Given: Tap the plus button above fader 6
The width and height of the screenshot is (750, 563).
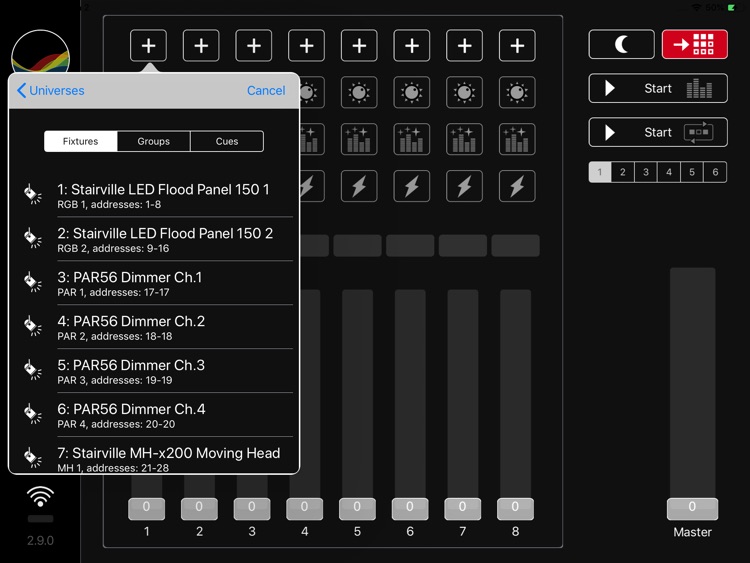Looking at the screenshot, I should (x=412, y=46).
